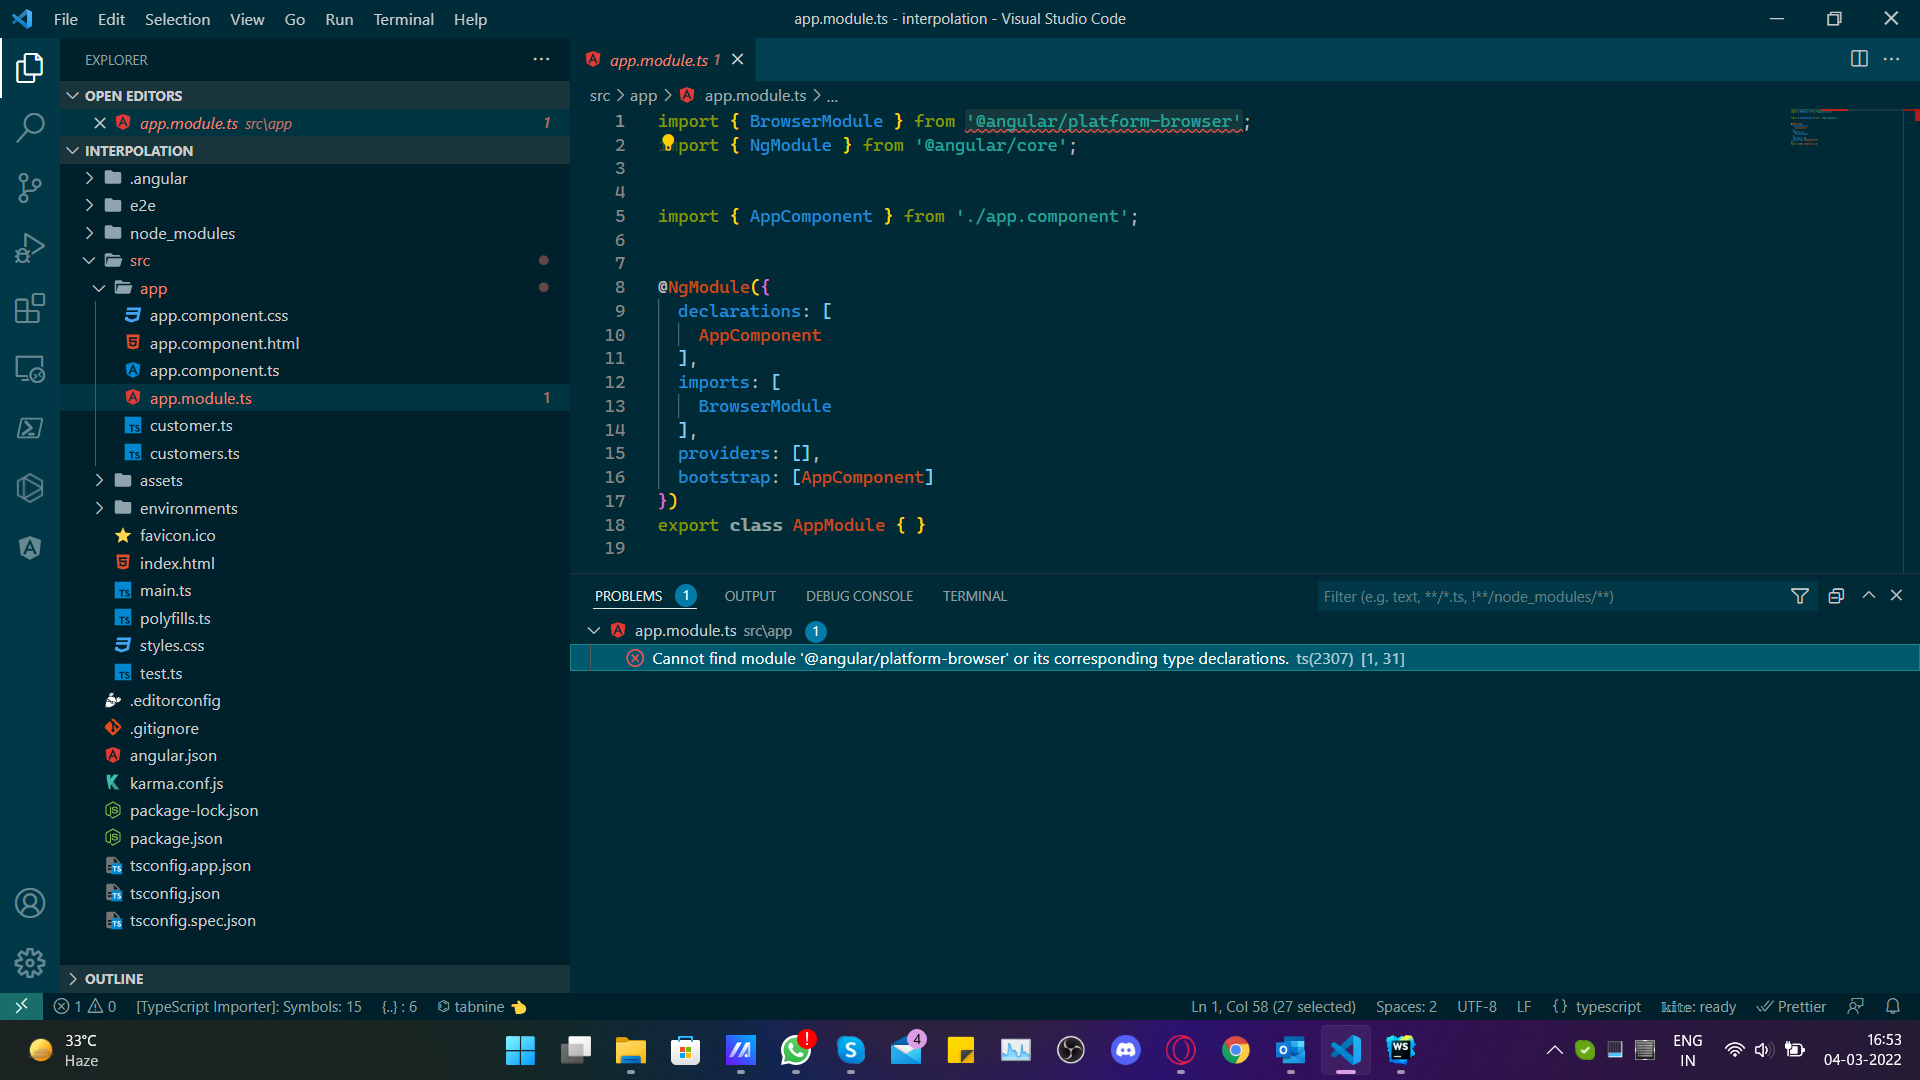Click the UTF-8 encoding indicator

tap(1476, 1006)
